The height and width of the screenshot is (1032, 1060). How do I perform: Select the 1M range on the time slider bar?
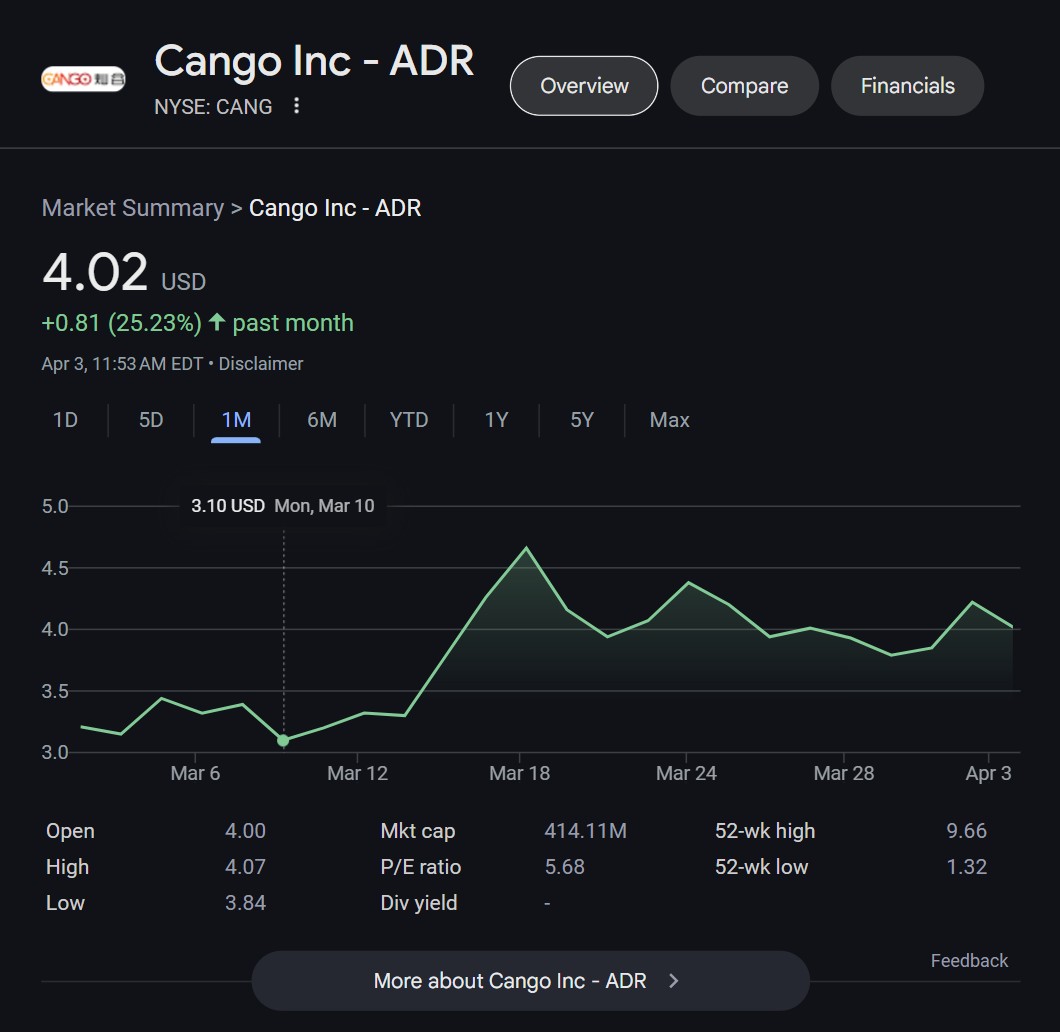click(x=235, y=420)
